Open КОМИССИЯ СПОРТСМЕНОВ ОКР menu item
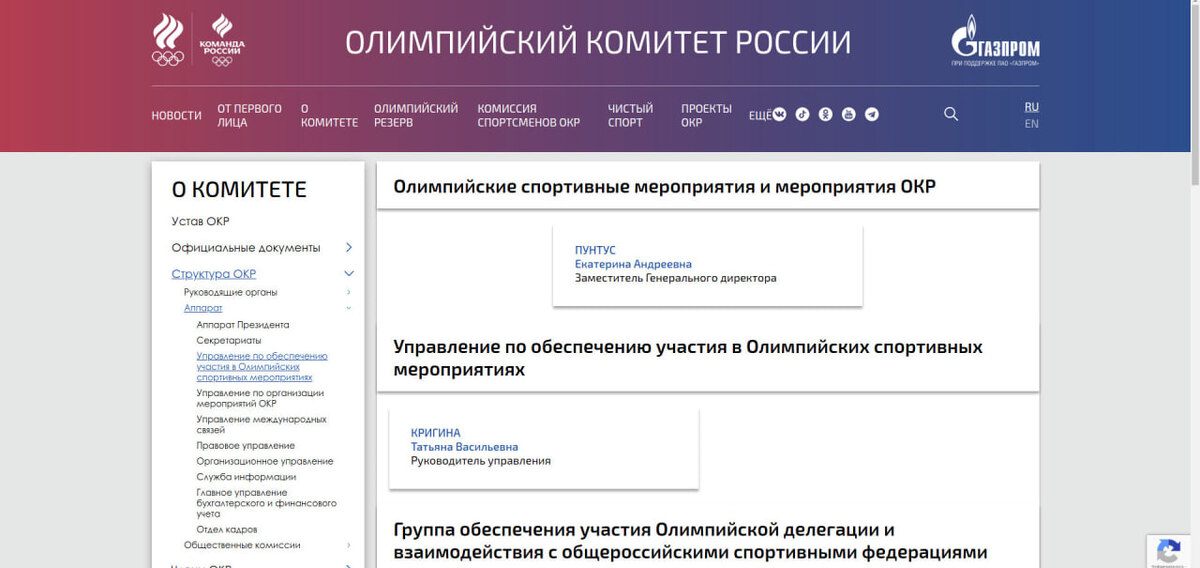The width and height of the screenshot is (1200, 568). [x=528, y=116]
